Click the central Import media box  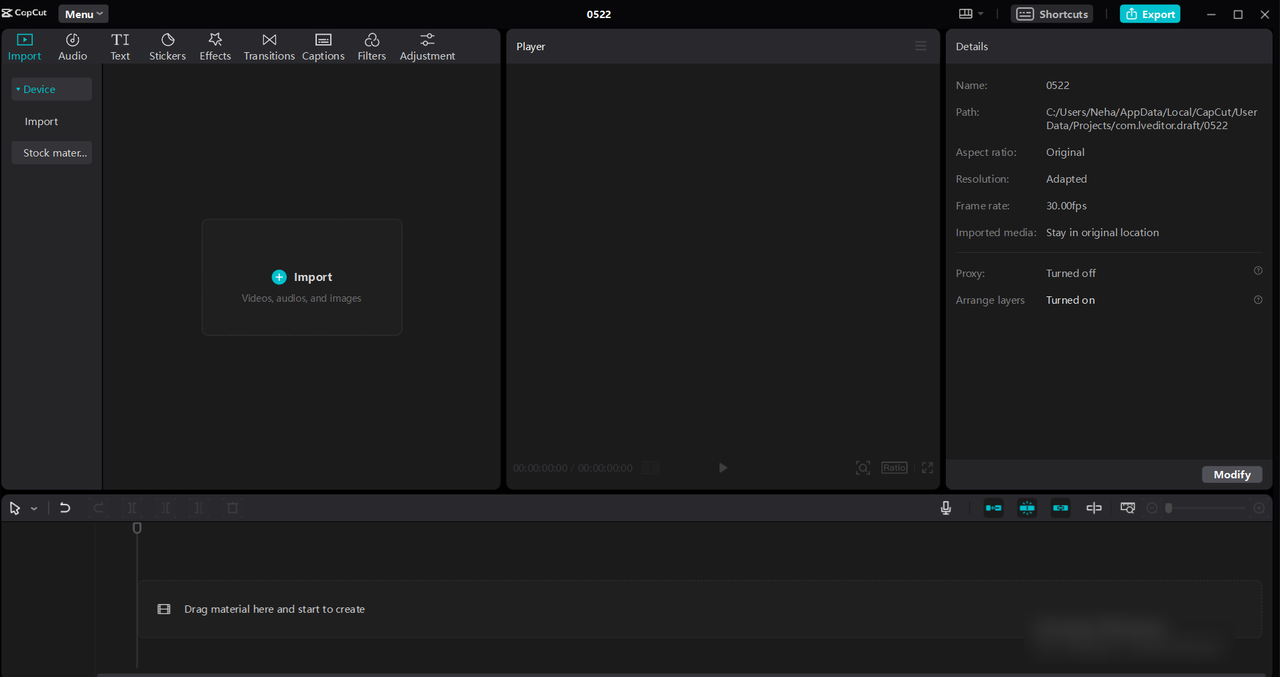(x=302, y=277)
